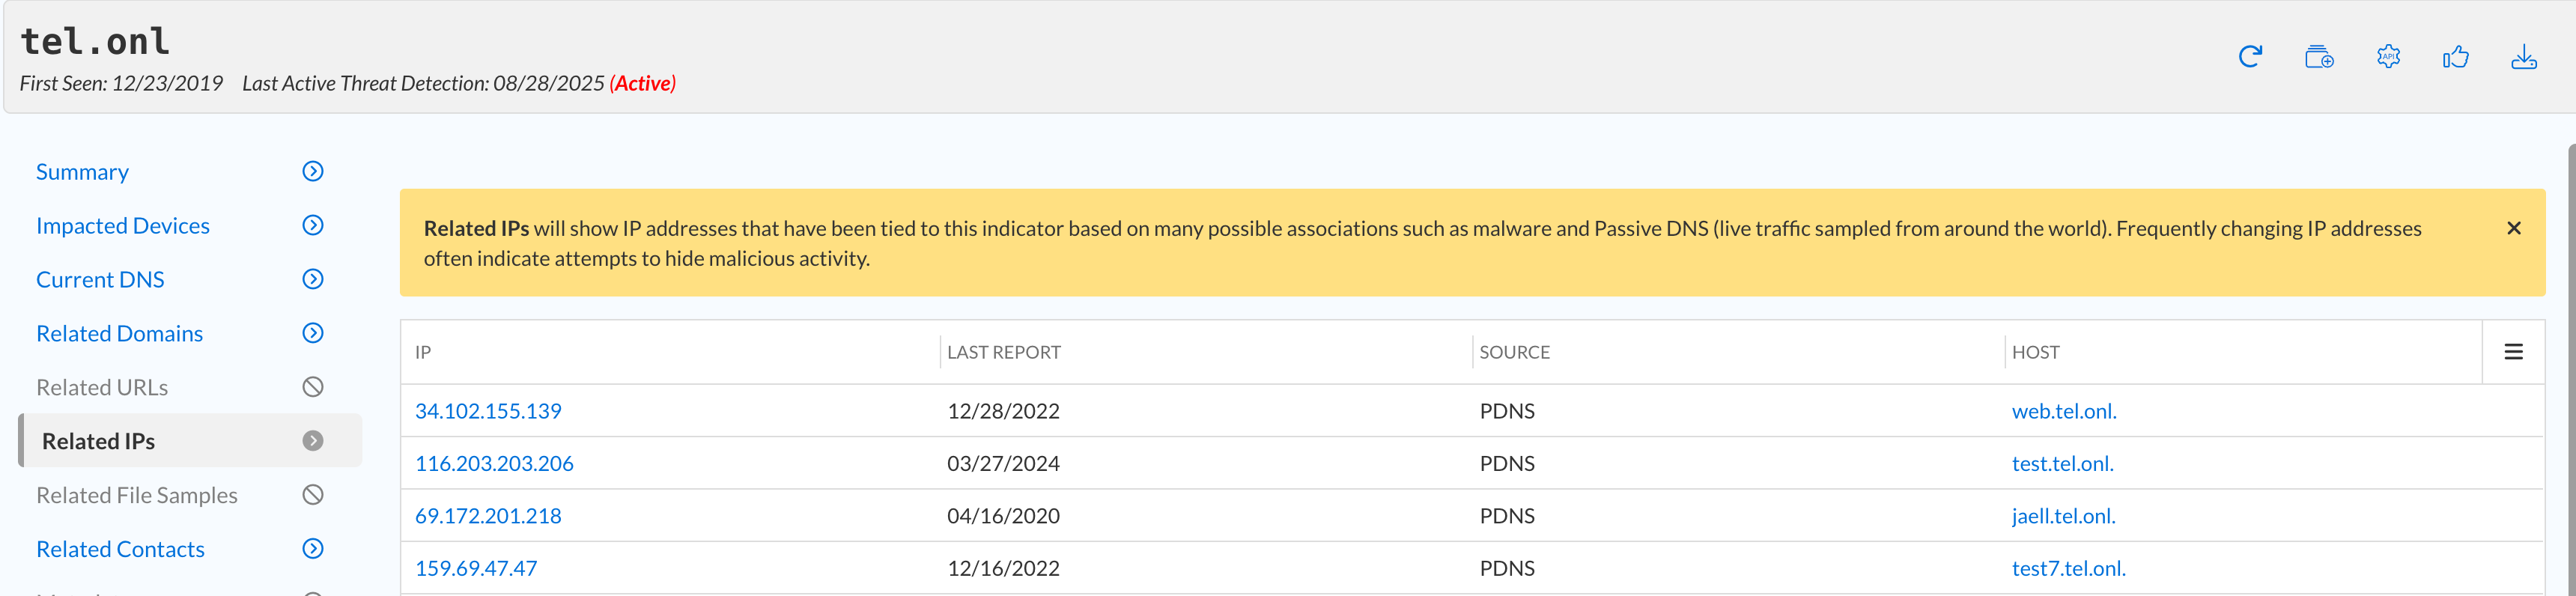Open the Related Contacts section
The width and height of the screenshot is (2576, 596).
tap(120, 549)
